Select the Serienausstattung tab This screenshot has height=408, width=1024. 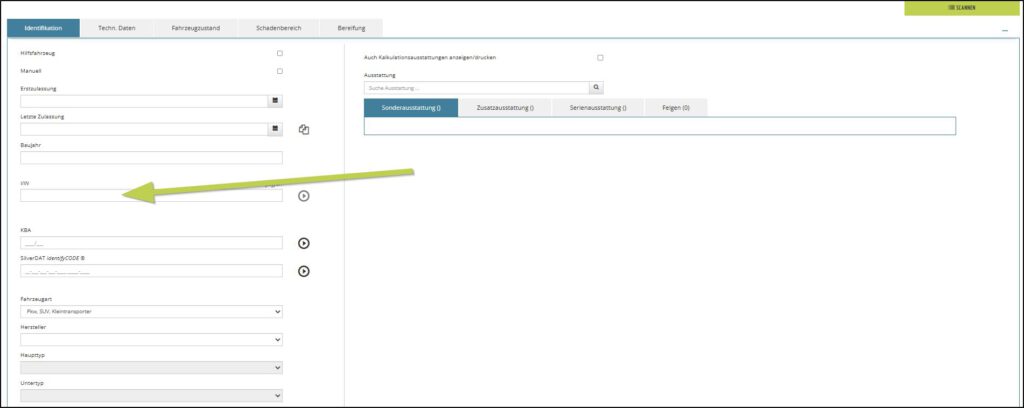(598, 107)
